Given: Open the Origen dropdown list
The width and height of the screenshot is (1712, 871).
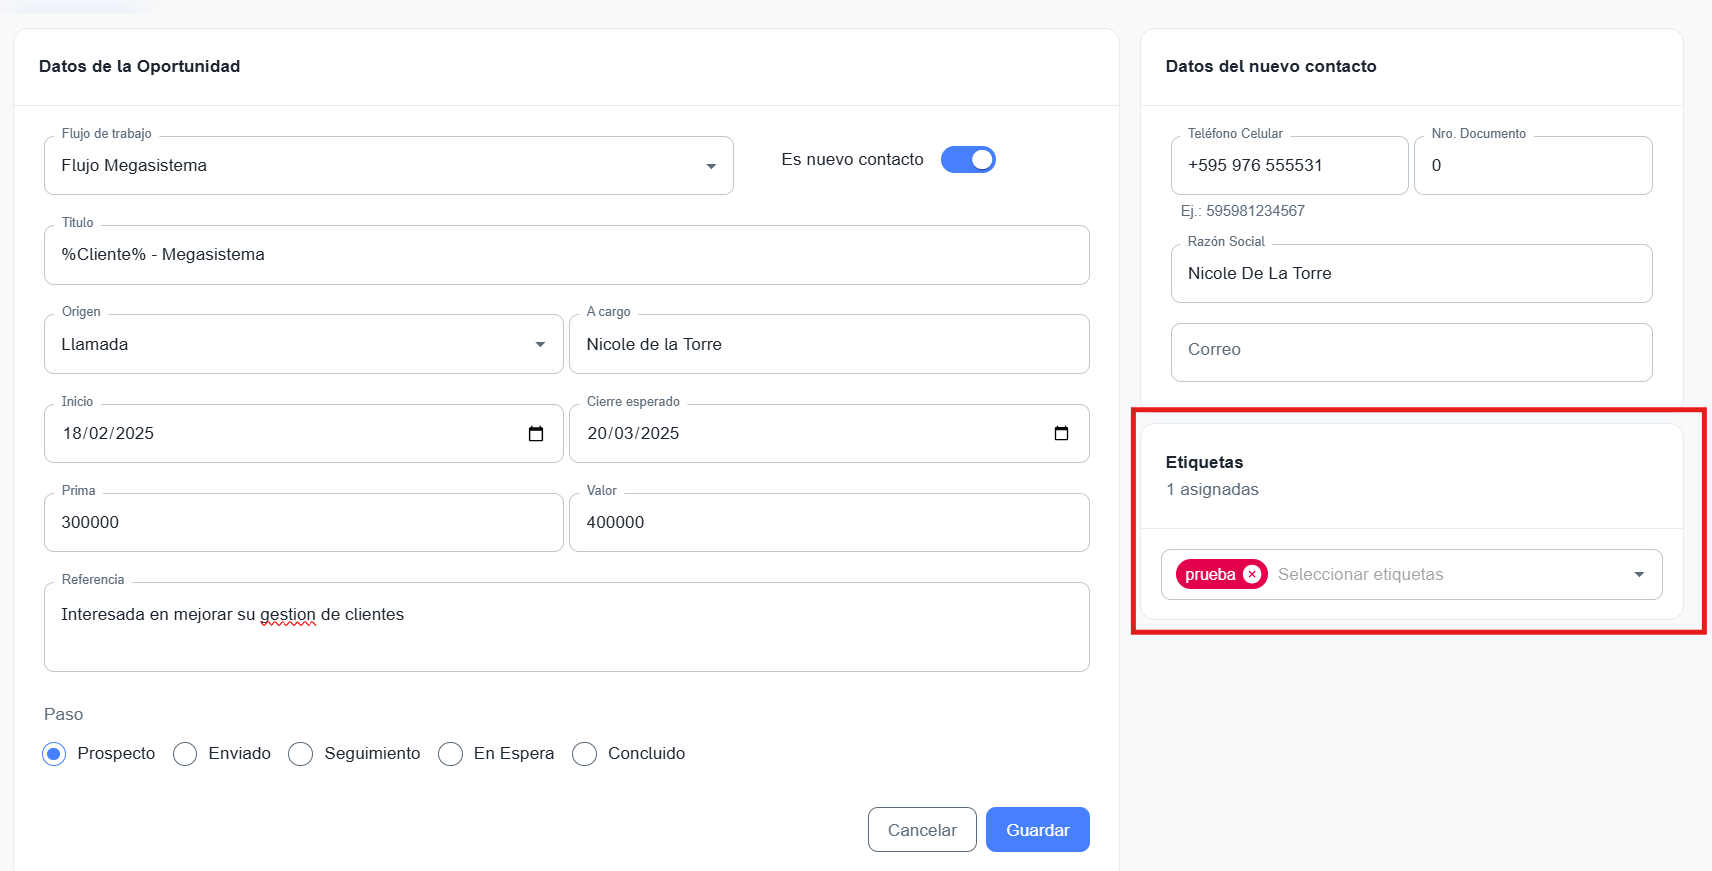Looking at the screenshot, I should [540, 345].
